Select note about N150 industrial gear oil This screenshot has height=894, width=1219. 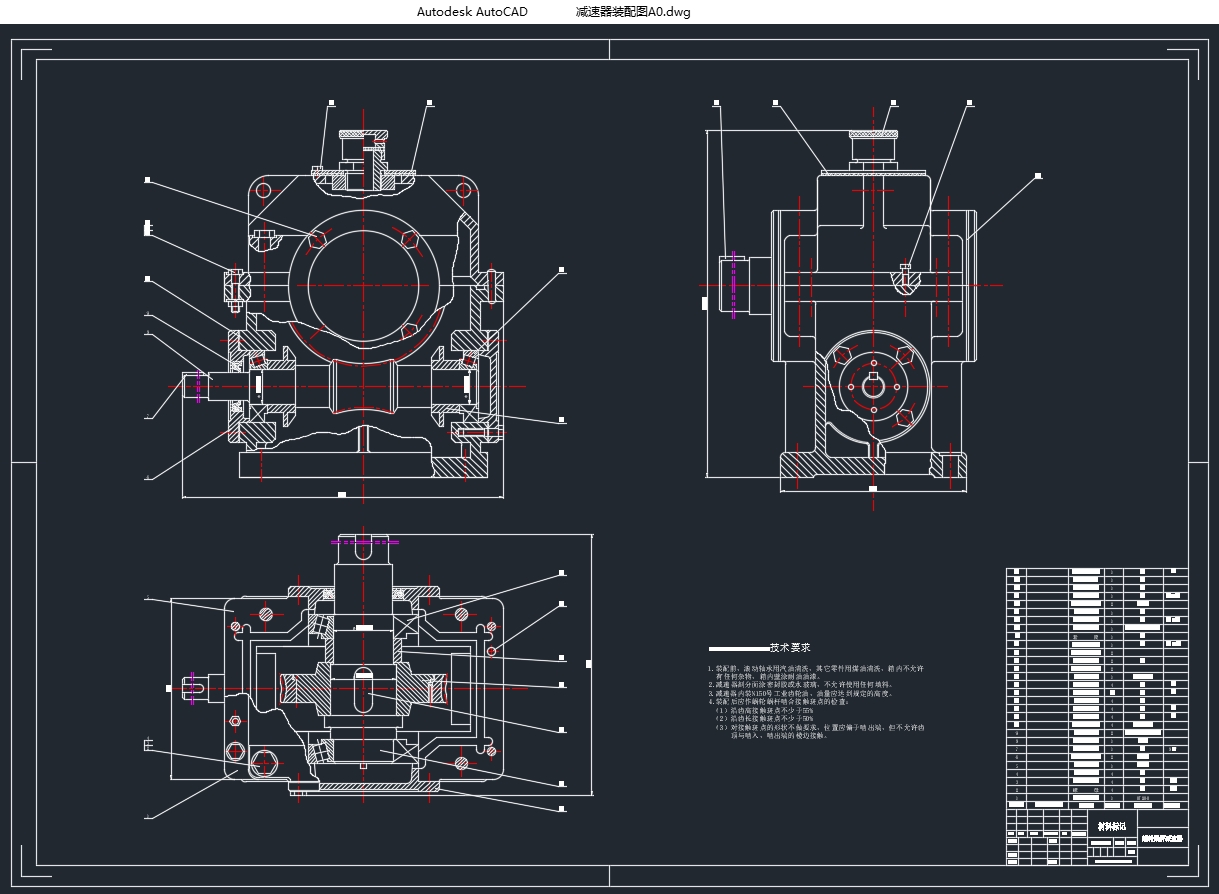800,693
